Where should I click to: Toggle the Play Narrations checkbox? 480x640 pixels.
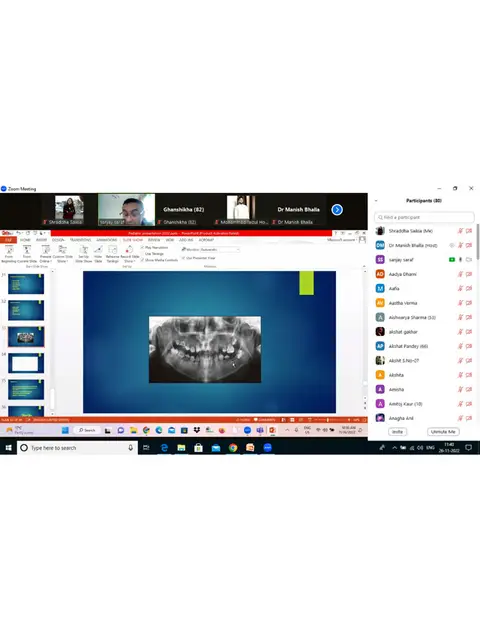pyautogui.click(x=142, y=247)
